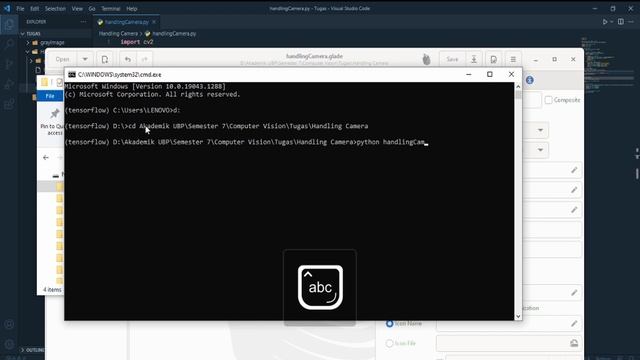Click the pencil icon beside Icon Name field
Viewport: 640px width, 360px height.
574,324
